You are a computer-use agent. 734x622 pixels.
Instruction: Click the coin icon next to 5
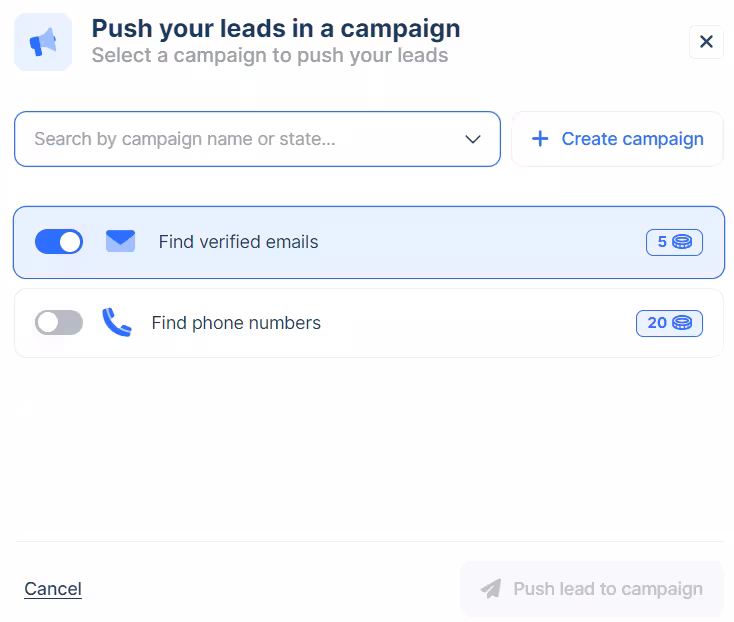[682, 242]
